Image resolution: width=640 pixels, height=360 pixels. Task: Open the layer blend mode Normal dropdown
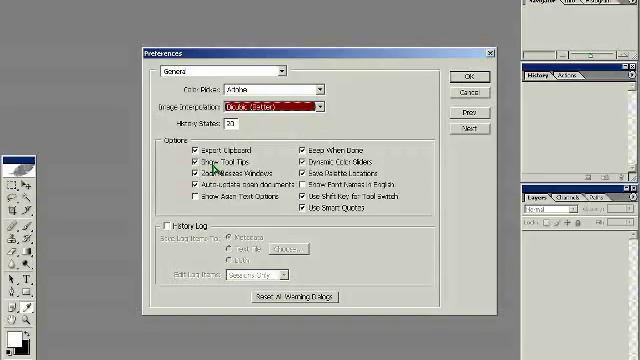(x=551, y=209)
